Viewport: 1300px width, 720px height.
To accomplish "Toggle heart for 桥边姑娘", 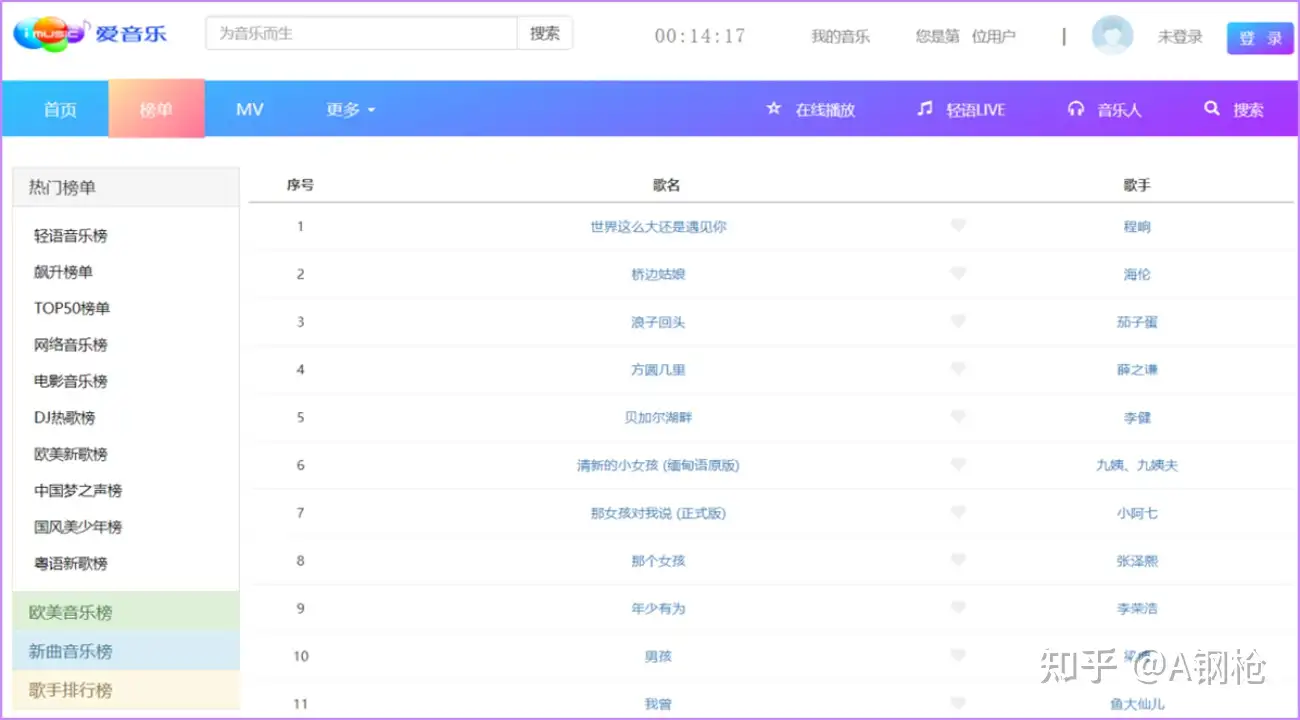I will pyautogui.click(x=958, y=273).
